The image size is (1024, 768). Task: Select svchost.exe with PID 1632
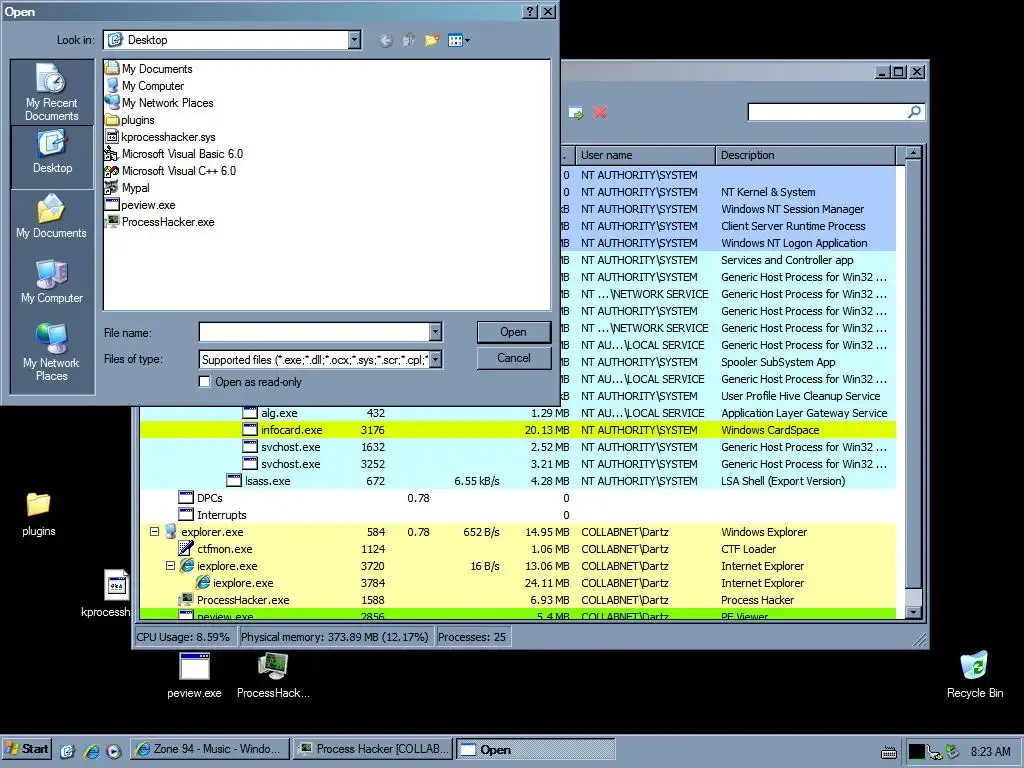(517, 447)
